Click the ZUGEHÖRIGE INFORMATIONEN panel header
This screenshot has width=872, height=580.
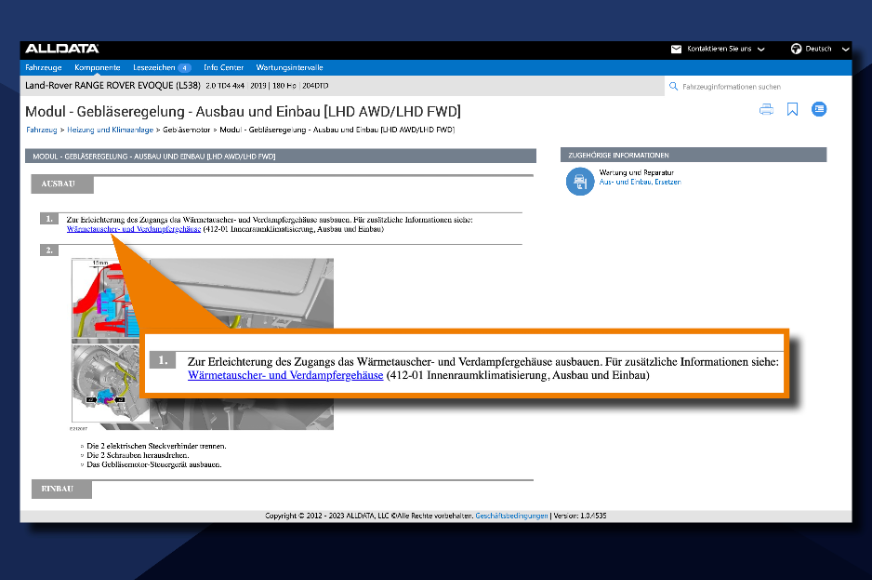point(693,155)
